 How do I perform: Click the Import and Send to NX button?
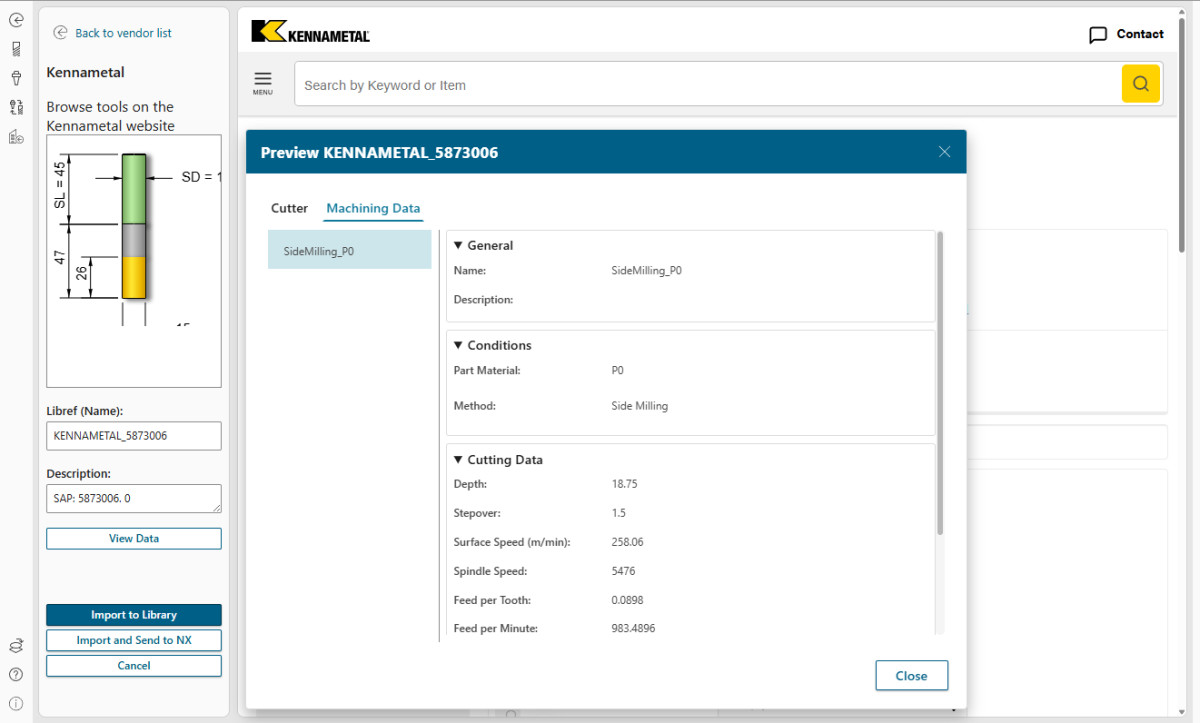[x=134, y=640]
